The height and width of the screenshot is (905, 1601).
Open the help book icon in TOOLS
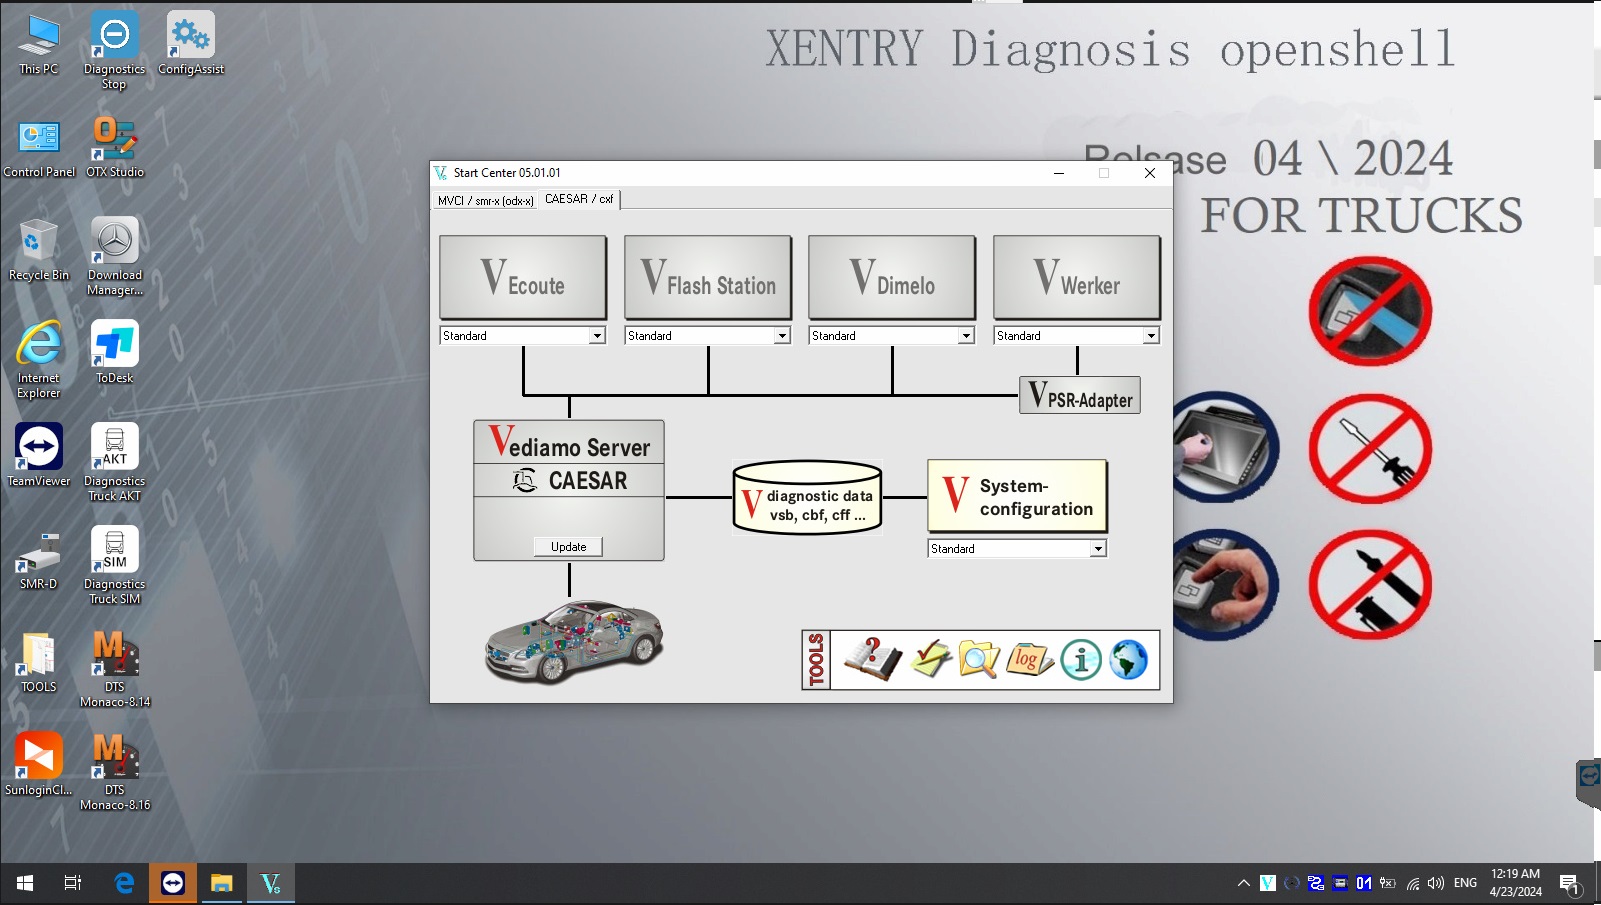point(873,659)
